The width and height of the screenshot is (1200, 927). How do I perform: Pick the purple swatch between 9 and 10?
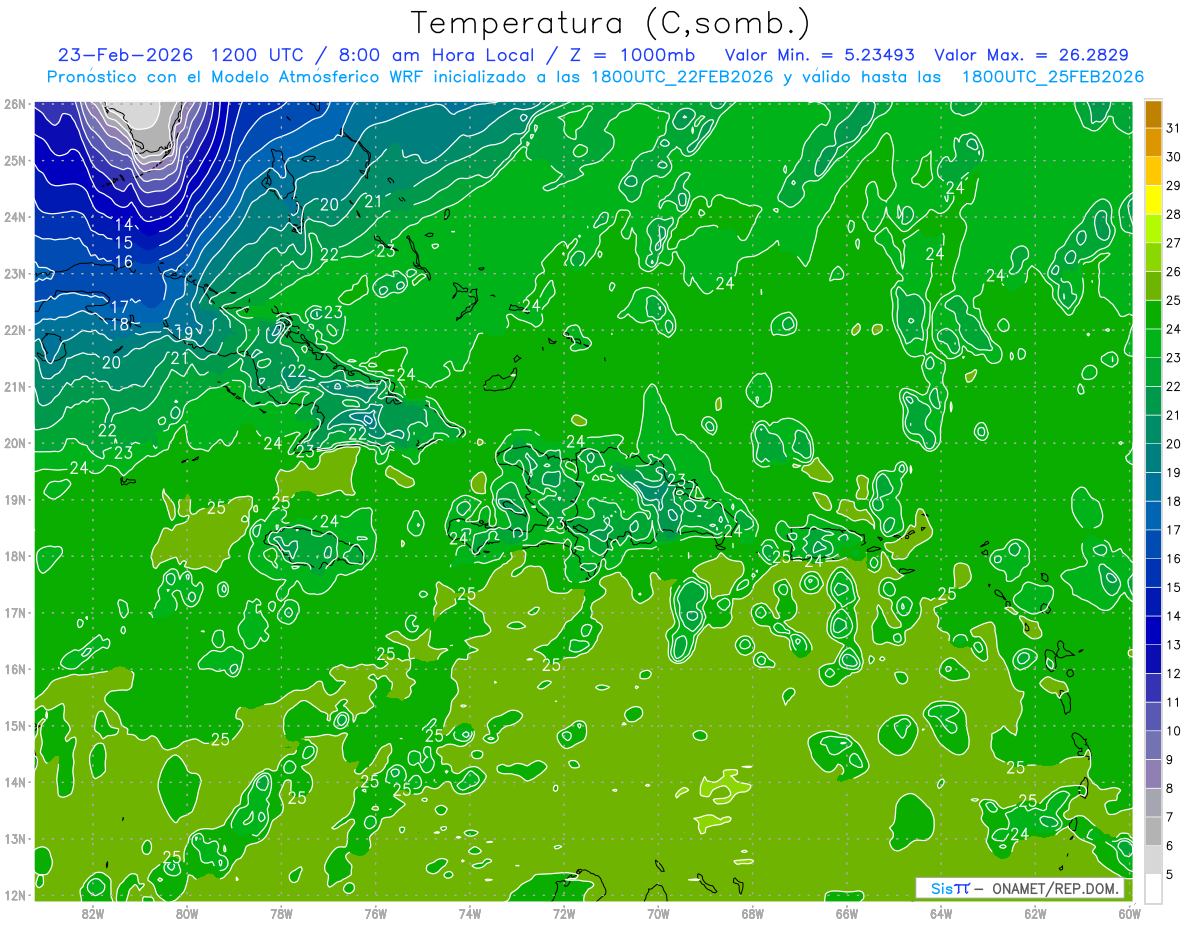[x=1153, y=746]
